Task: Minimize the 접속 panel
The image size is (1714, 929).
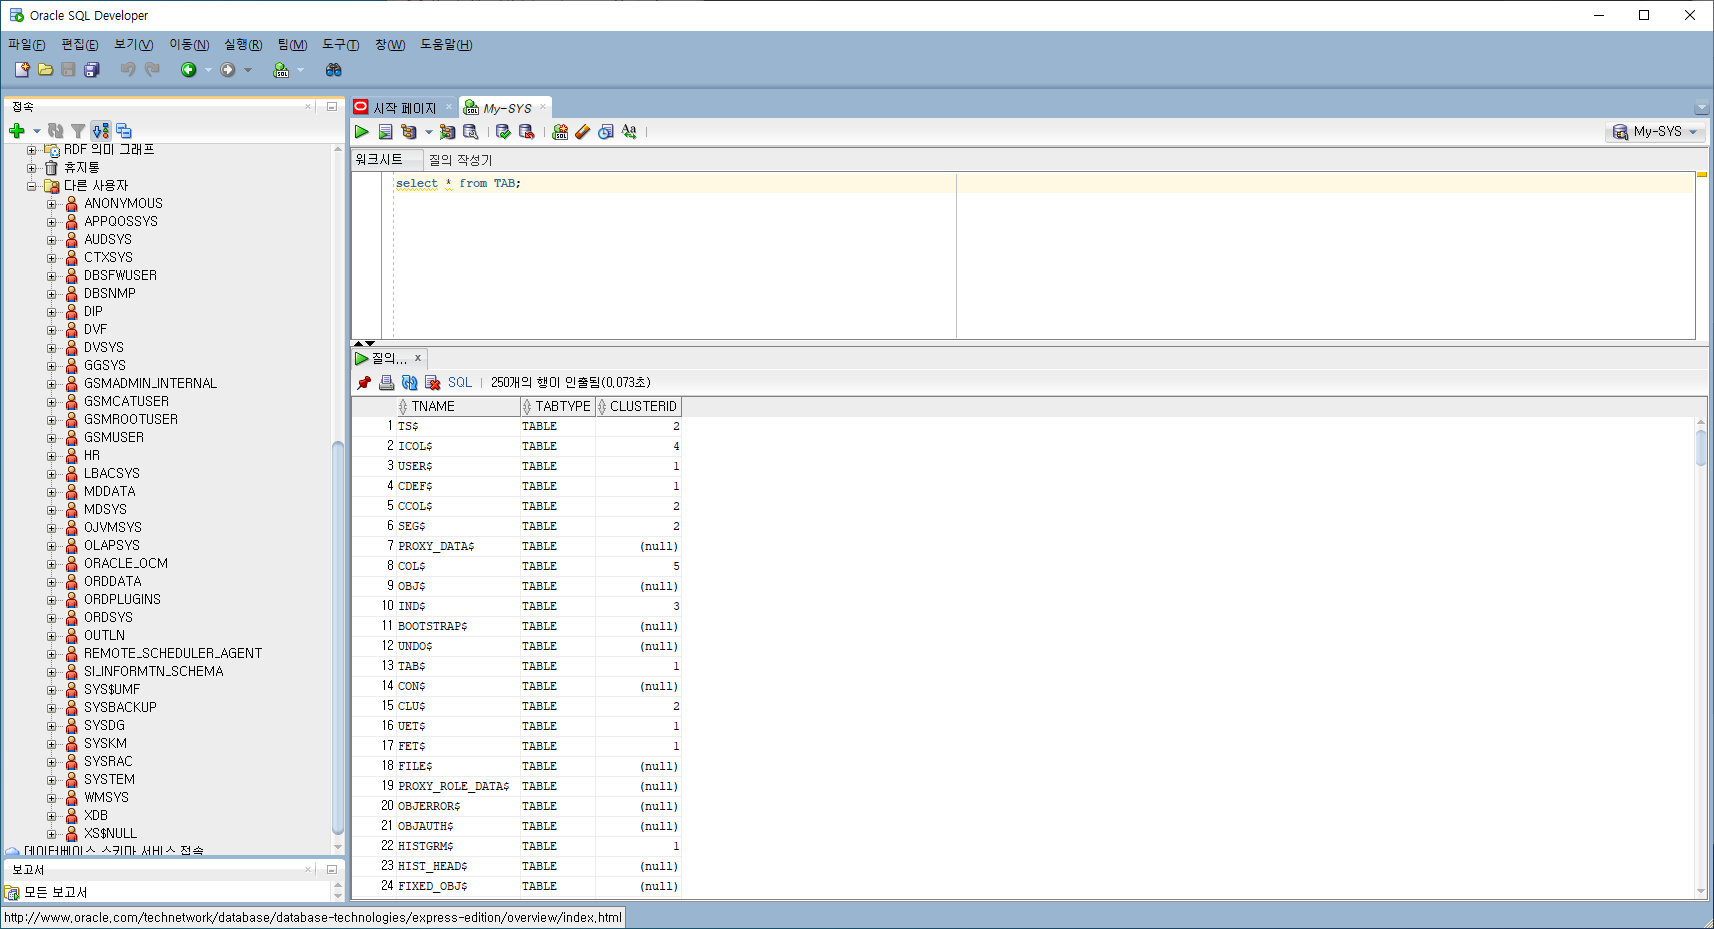Action: point(332,106)
